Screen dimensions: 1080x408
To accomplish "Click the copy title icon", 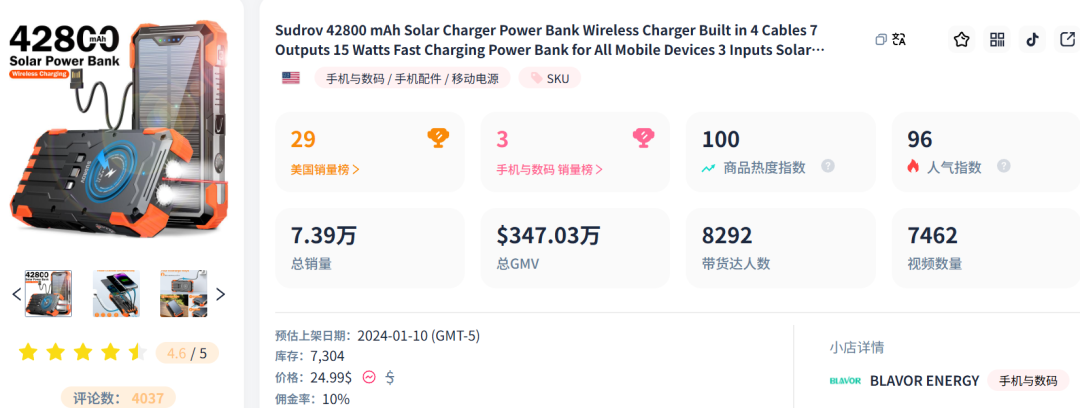I will pyautogui.click(x=880, y=39).
